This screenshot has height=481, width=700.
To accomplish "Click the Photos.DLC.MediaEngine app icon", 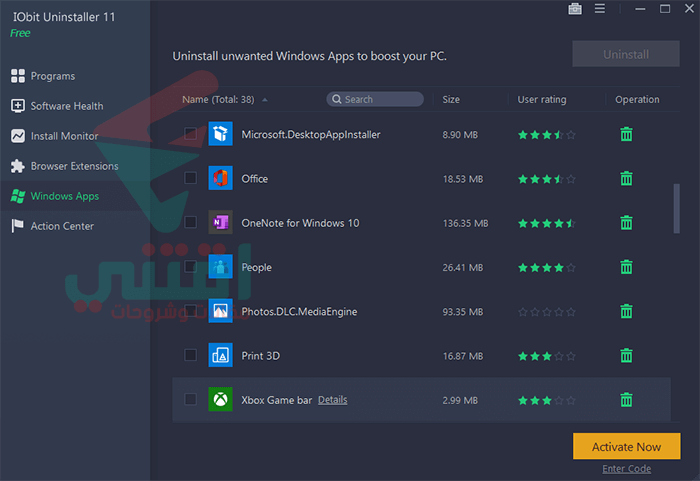I will coord(221,310).
